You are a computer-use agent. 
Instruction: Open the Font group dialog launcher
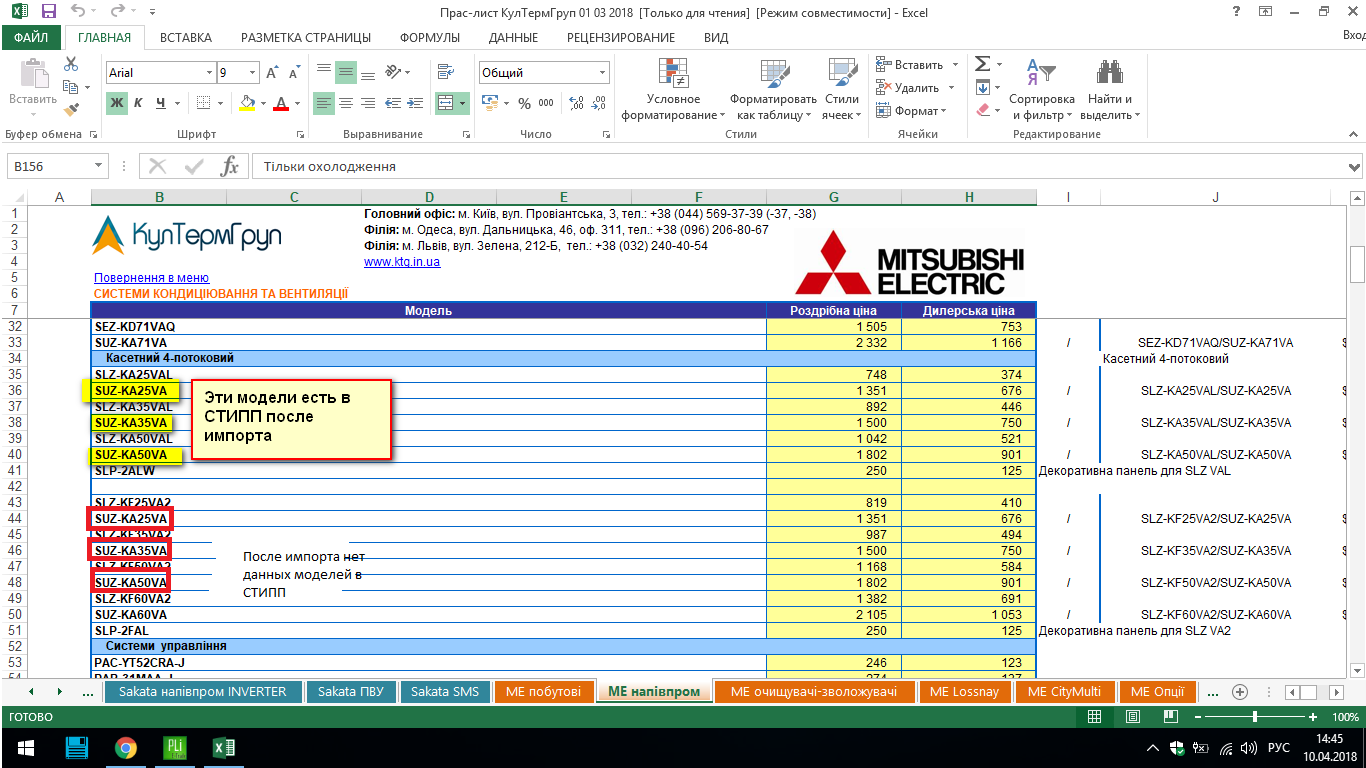pyautogui.click(x=300, y=134)
